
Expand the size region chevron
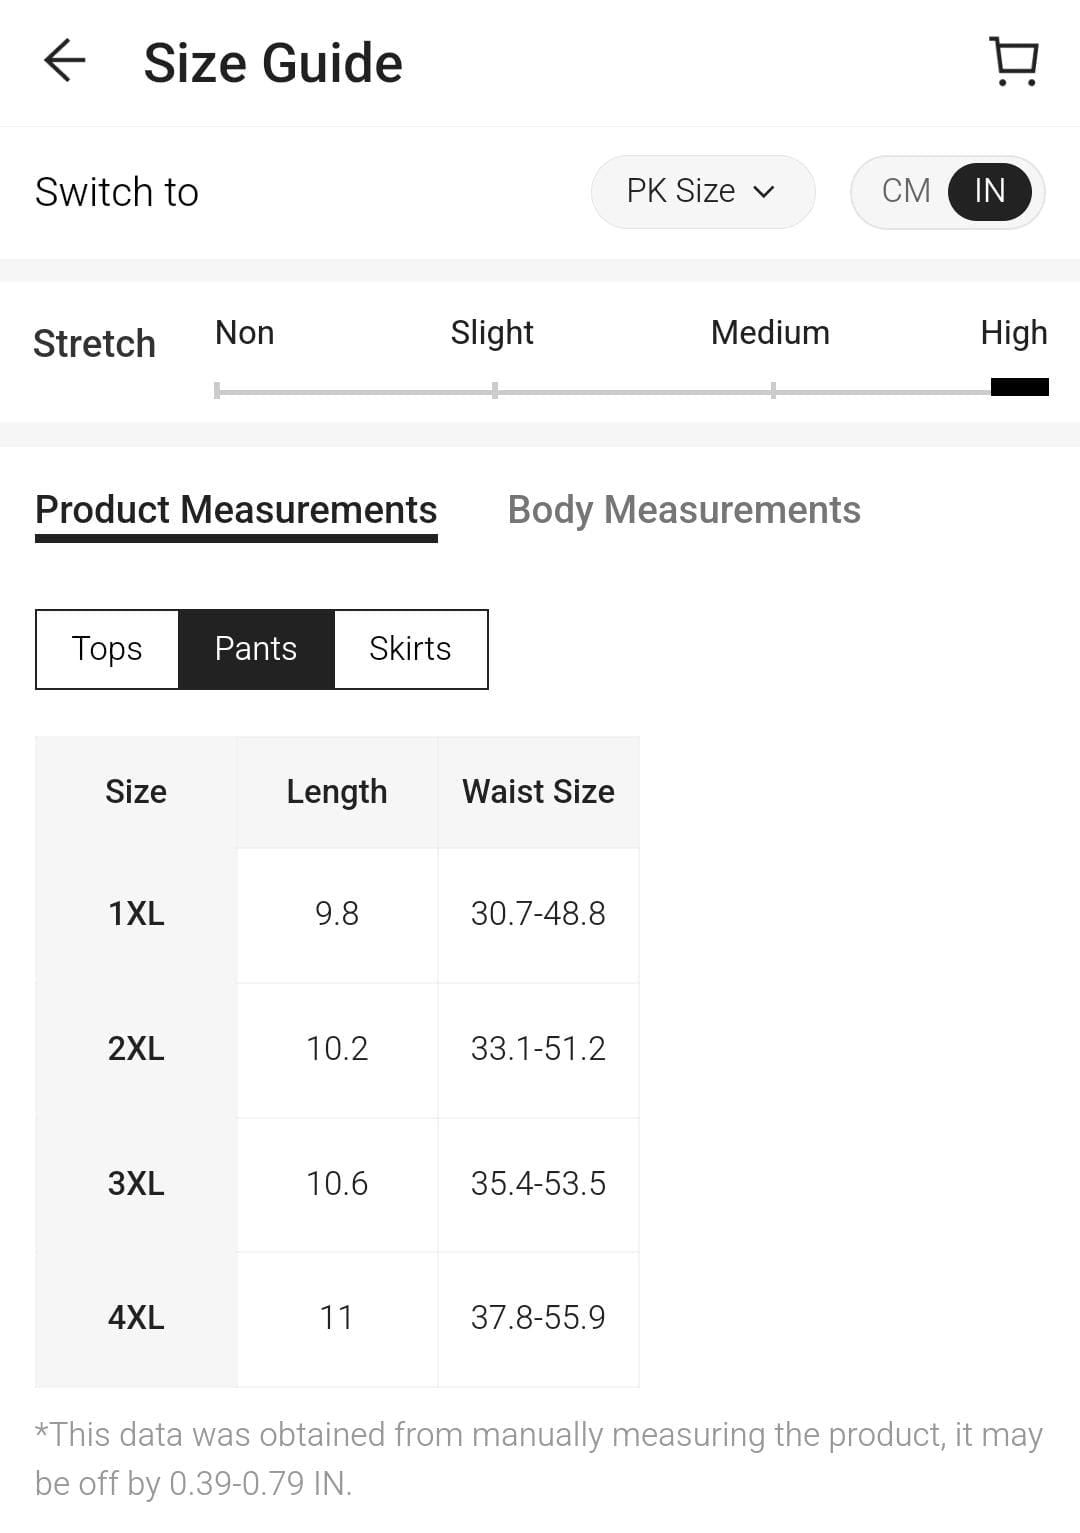point(764,193)
